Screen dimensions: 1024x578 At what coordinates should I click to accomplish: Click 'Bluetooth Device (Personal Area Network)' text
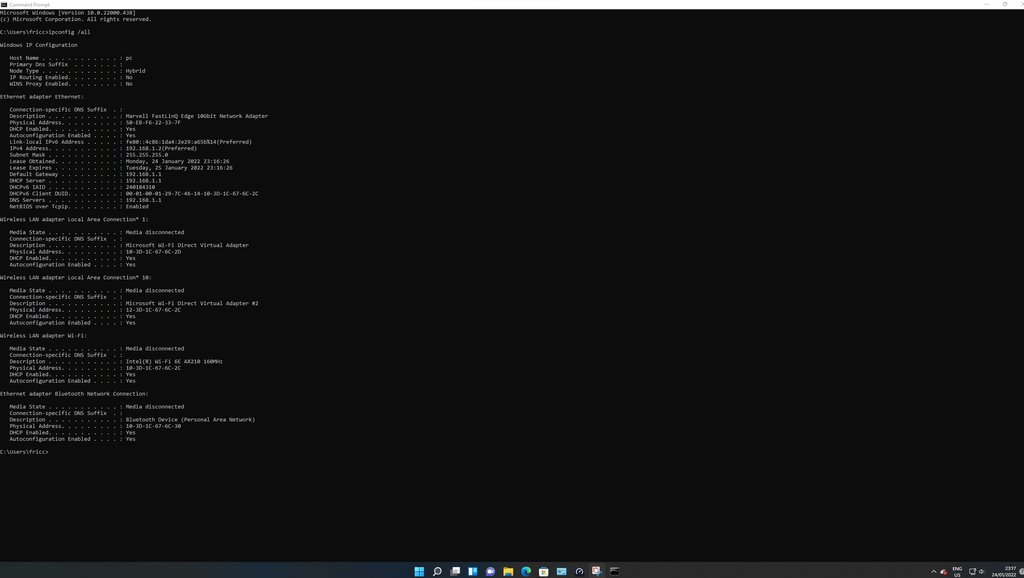pos(190,420)
